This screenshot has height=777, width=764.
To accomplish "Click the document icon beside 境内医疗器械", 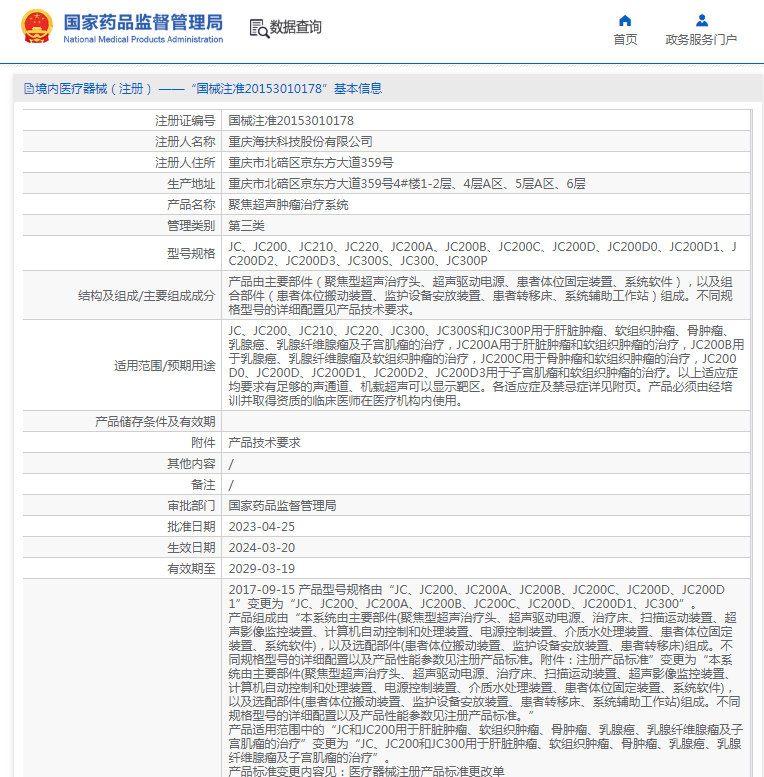I will point(27,89).
